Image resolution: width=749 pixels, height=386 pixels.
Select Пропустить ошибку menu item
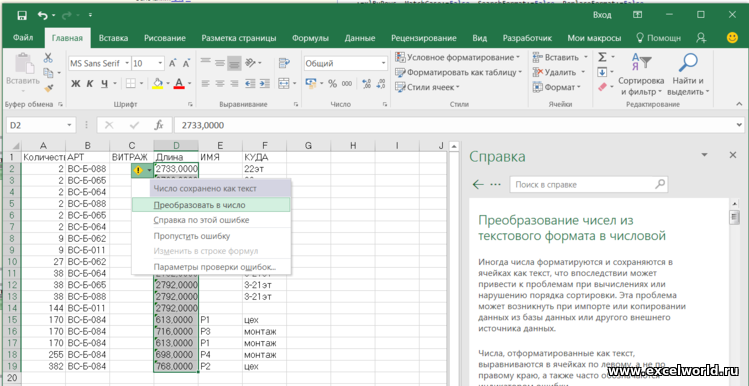pyautogui.click(x=211, y=236)
